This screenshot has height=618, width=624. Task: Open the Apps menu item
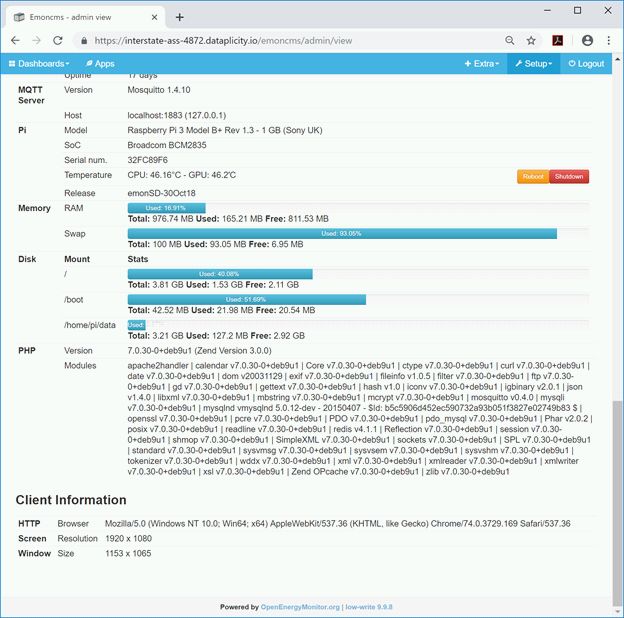pos(100,64)
